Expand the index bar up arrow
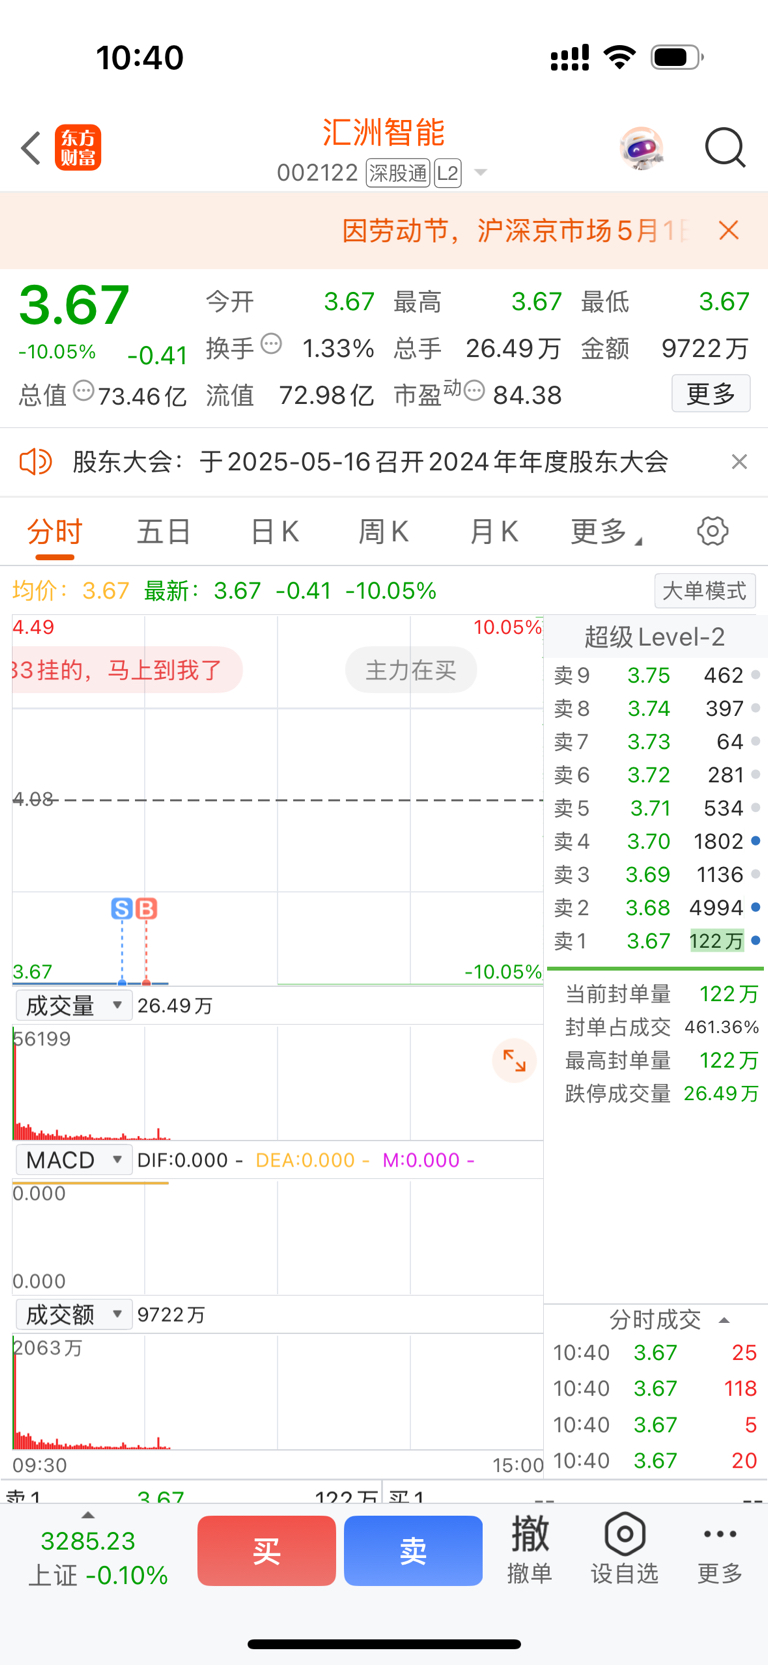 click(x=87, y=1515)
